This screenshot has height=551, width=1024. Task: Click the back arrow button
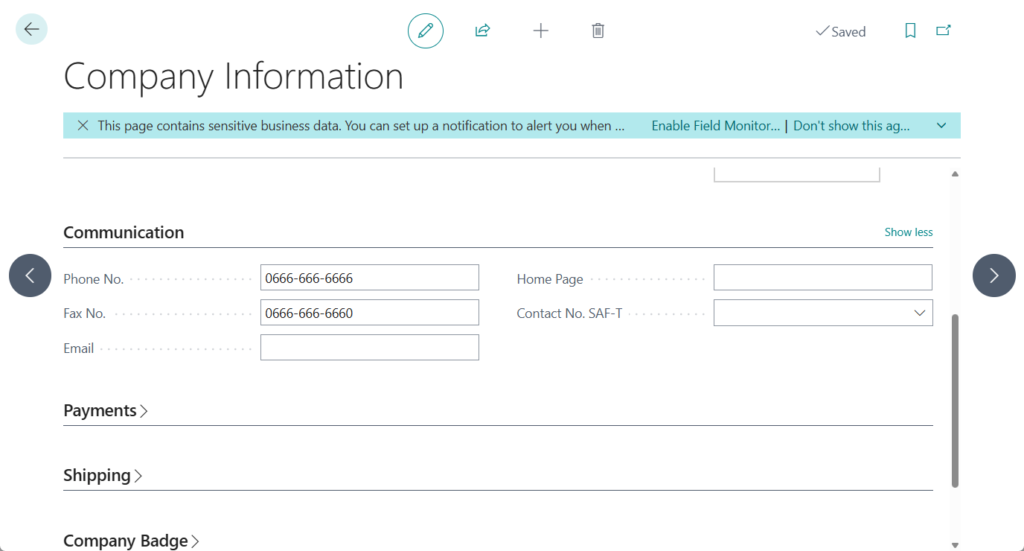click(31, 30)
